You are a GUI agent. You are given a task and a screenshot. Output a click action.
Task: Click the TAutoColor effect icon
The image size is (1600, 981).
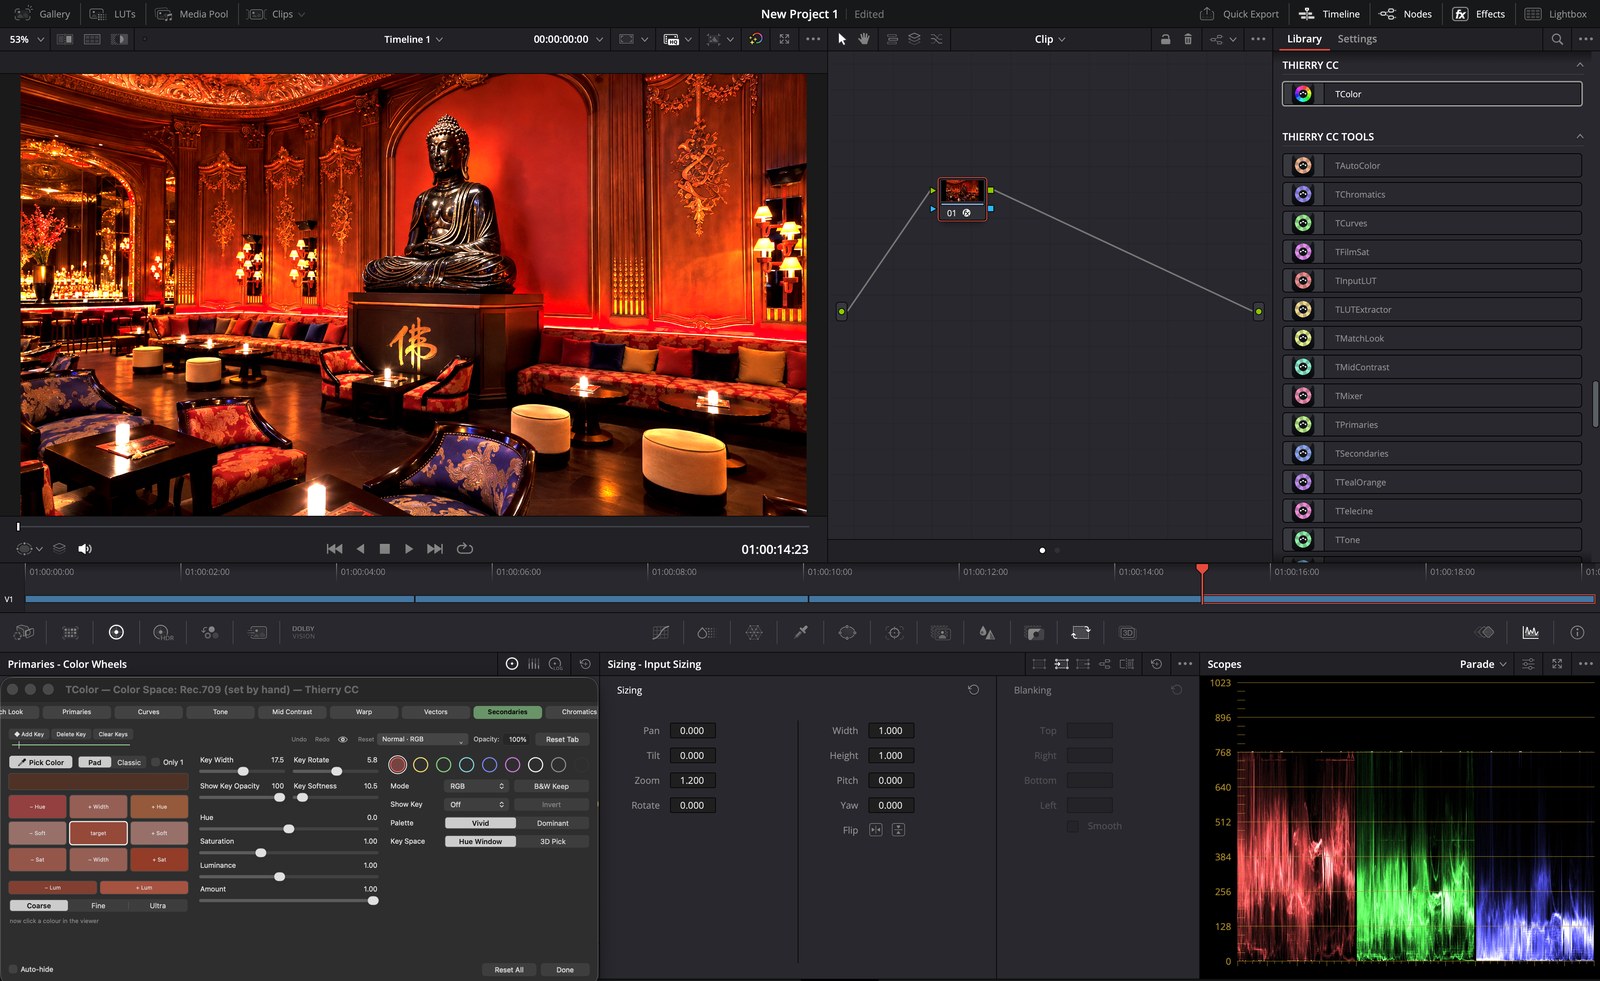1303,166
